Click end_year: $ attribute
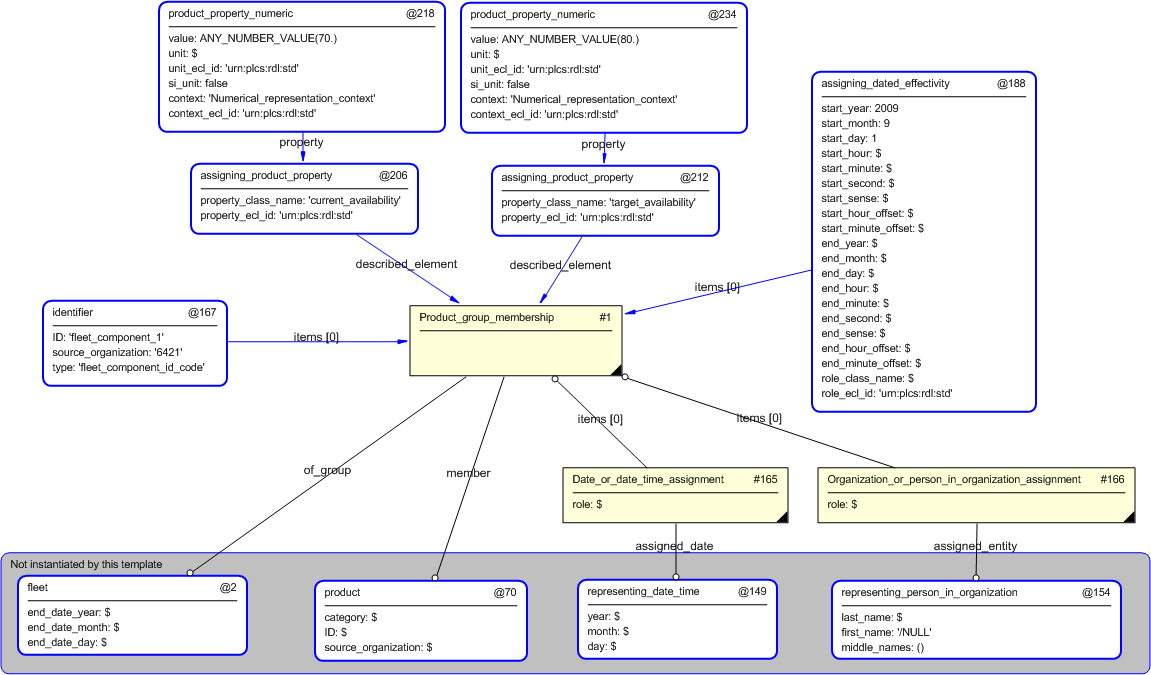 click(x=849, y=244)
